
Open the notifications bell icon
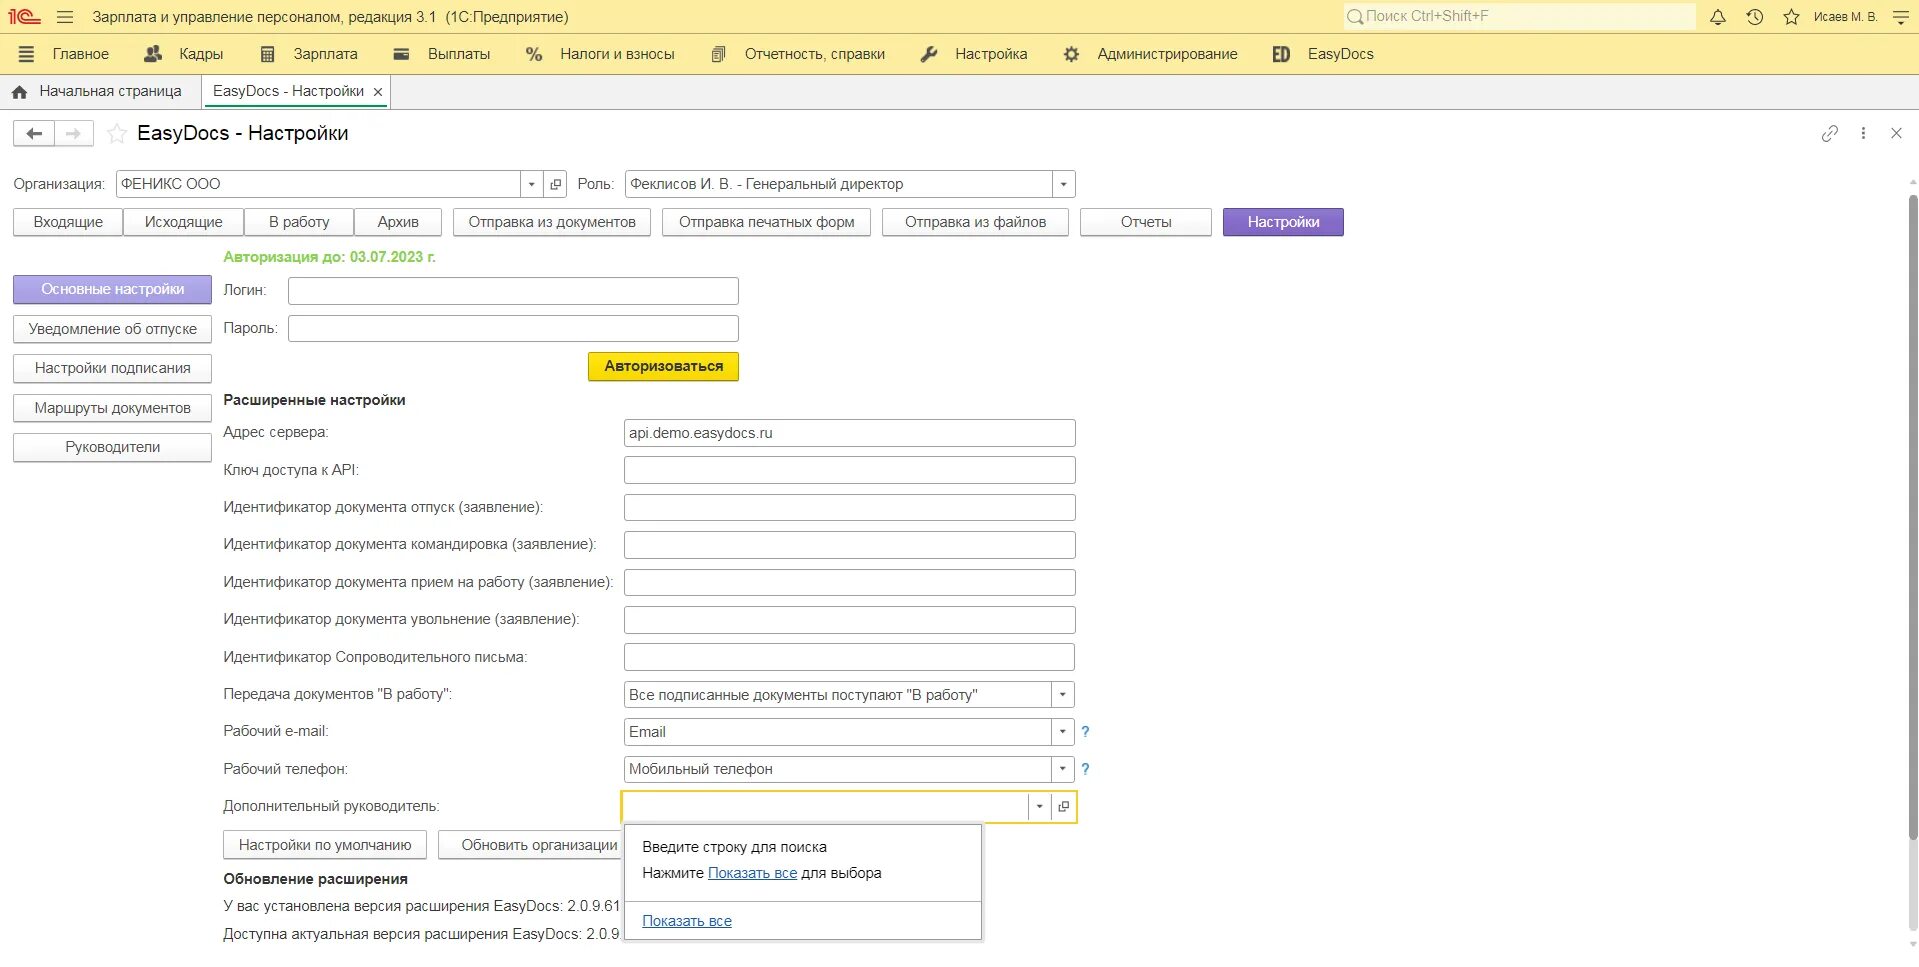(x=1718, y=17)
